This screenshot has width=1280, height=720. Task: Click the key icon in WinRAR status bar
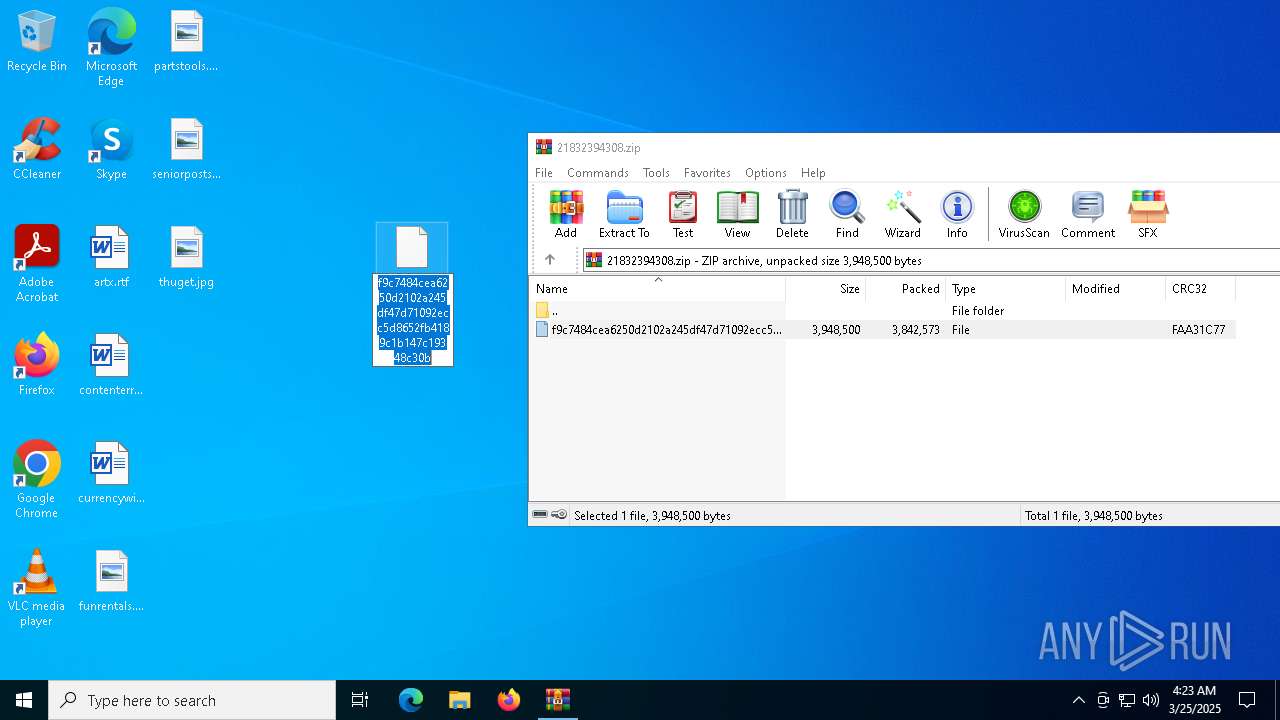point(559,515)
